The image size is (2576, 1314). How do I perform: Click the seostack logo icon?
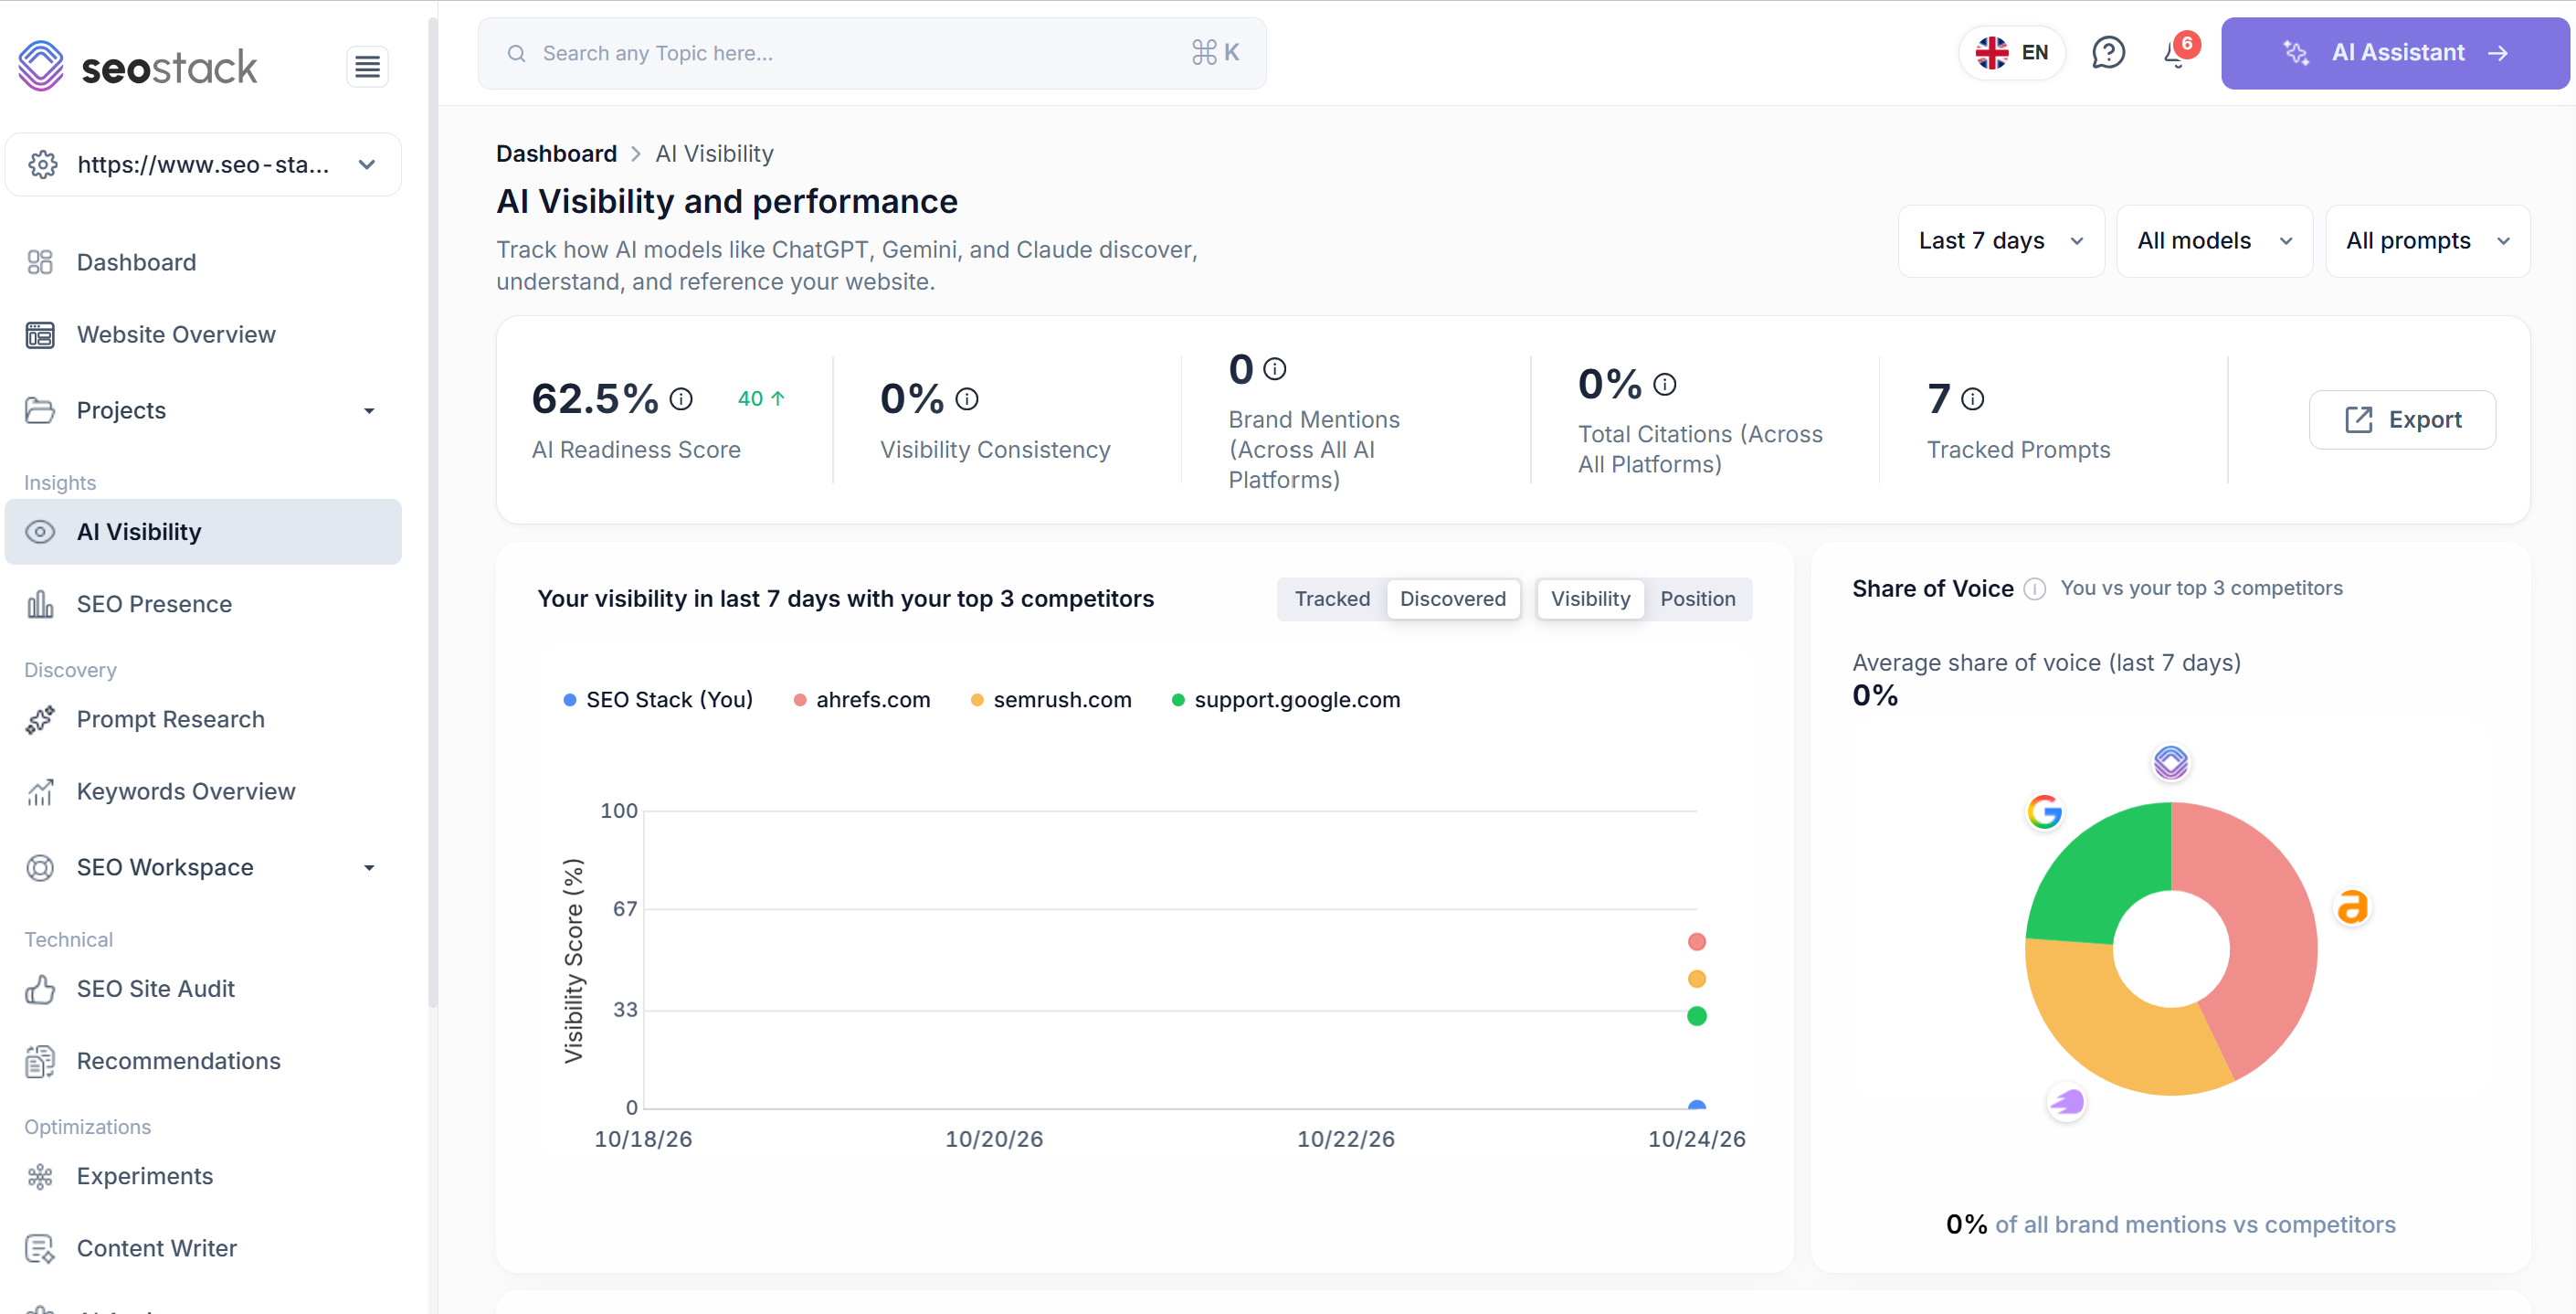click(x=41, y=66)
